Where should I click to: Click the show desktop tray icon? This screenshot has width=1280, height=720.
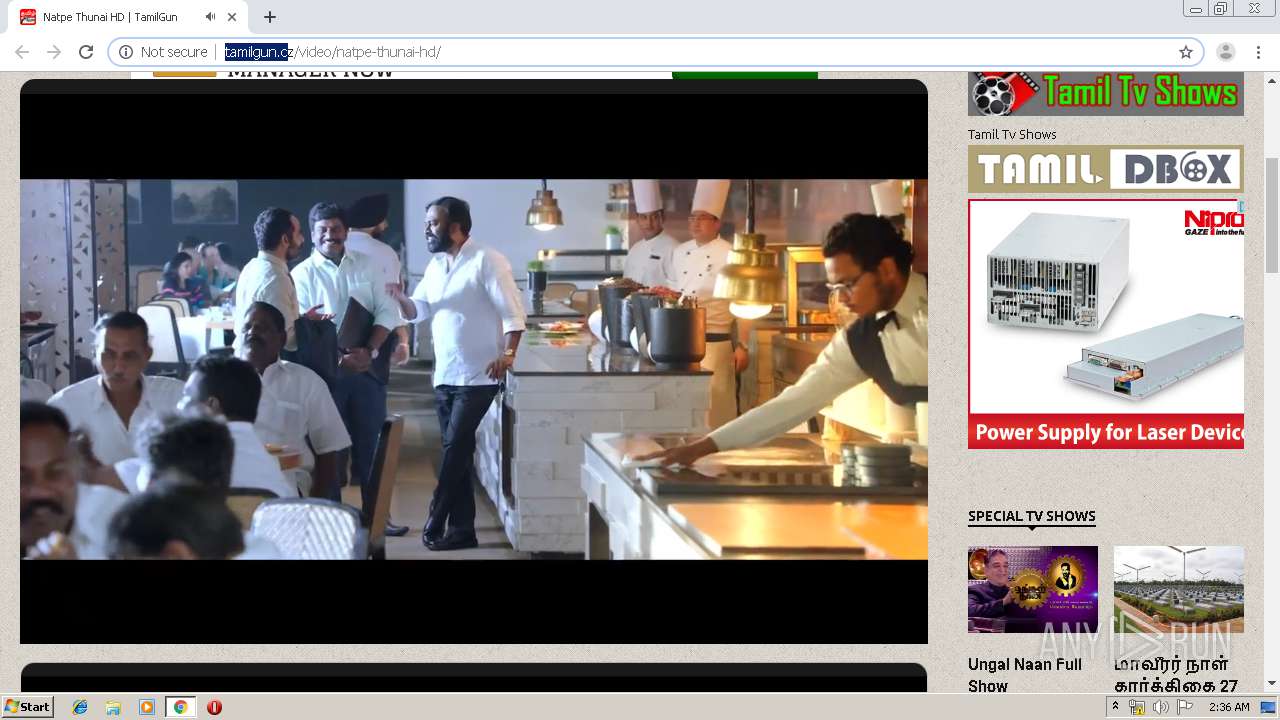(x=1269, y=707)
